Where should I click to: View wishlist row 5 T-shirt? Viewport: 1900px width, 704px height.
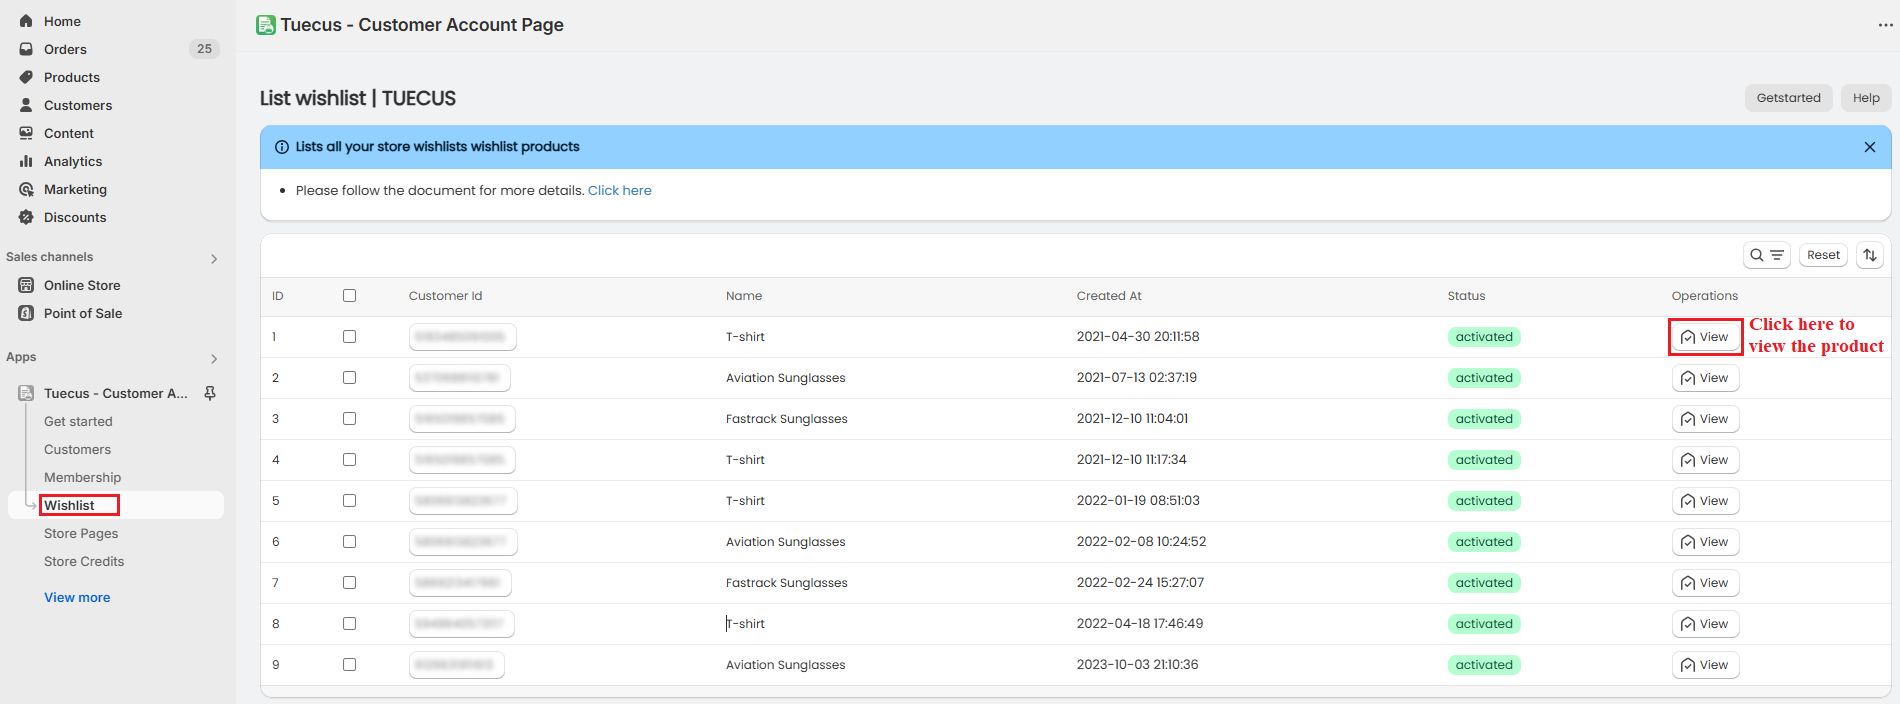click(1705, 501)
